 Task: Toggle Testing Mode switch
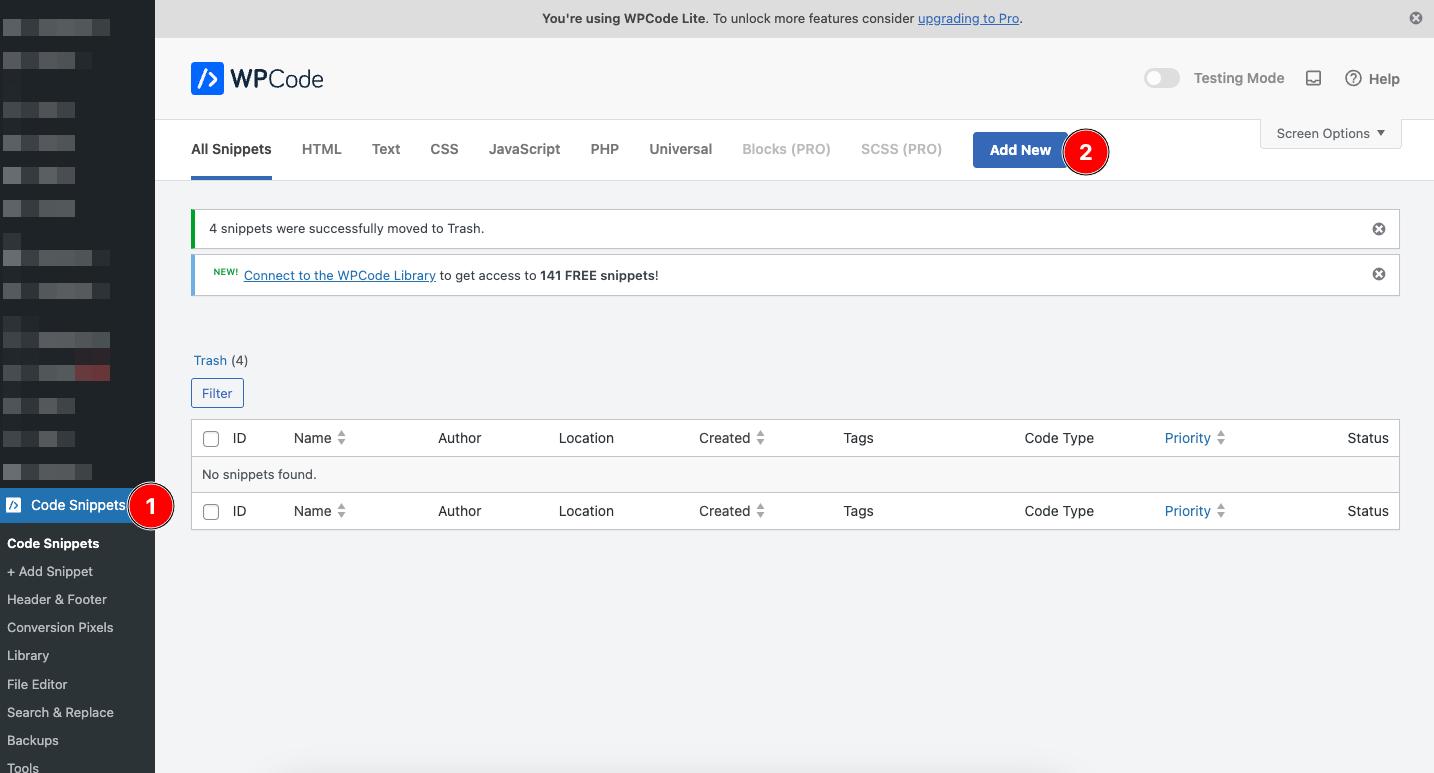point(1162,78)
